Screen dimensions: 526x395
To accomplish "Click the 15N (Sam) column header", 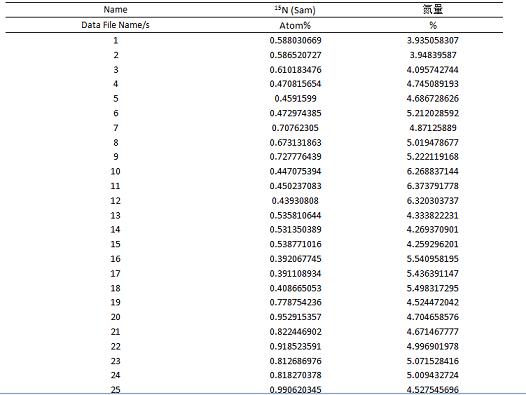I will click(x=295, y=10).
